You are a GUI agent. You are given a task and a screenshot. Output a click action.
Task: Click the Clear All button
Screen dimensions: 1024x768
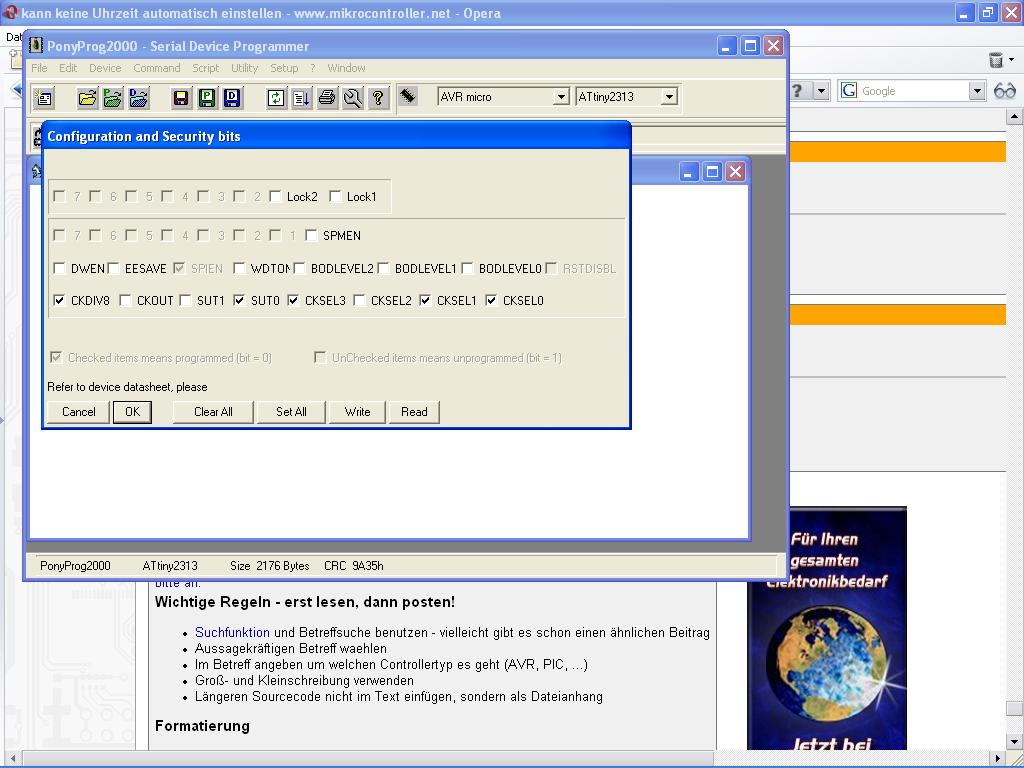pyautogui.click(x=213, y=411)
